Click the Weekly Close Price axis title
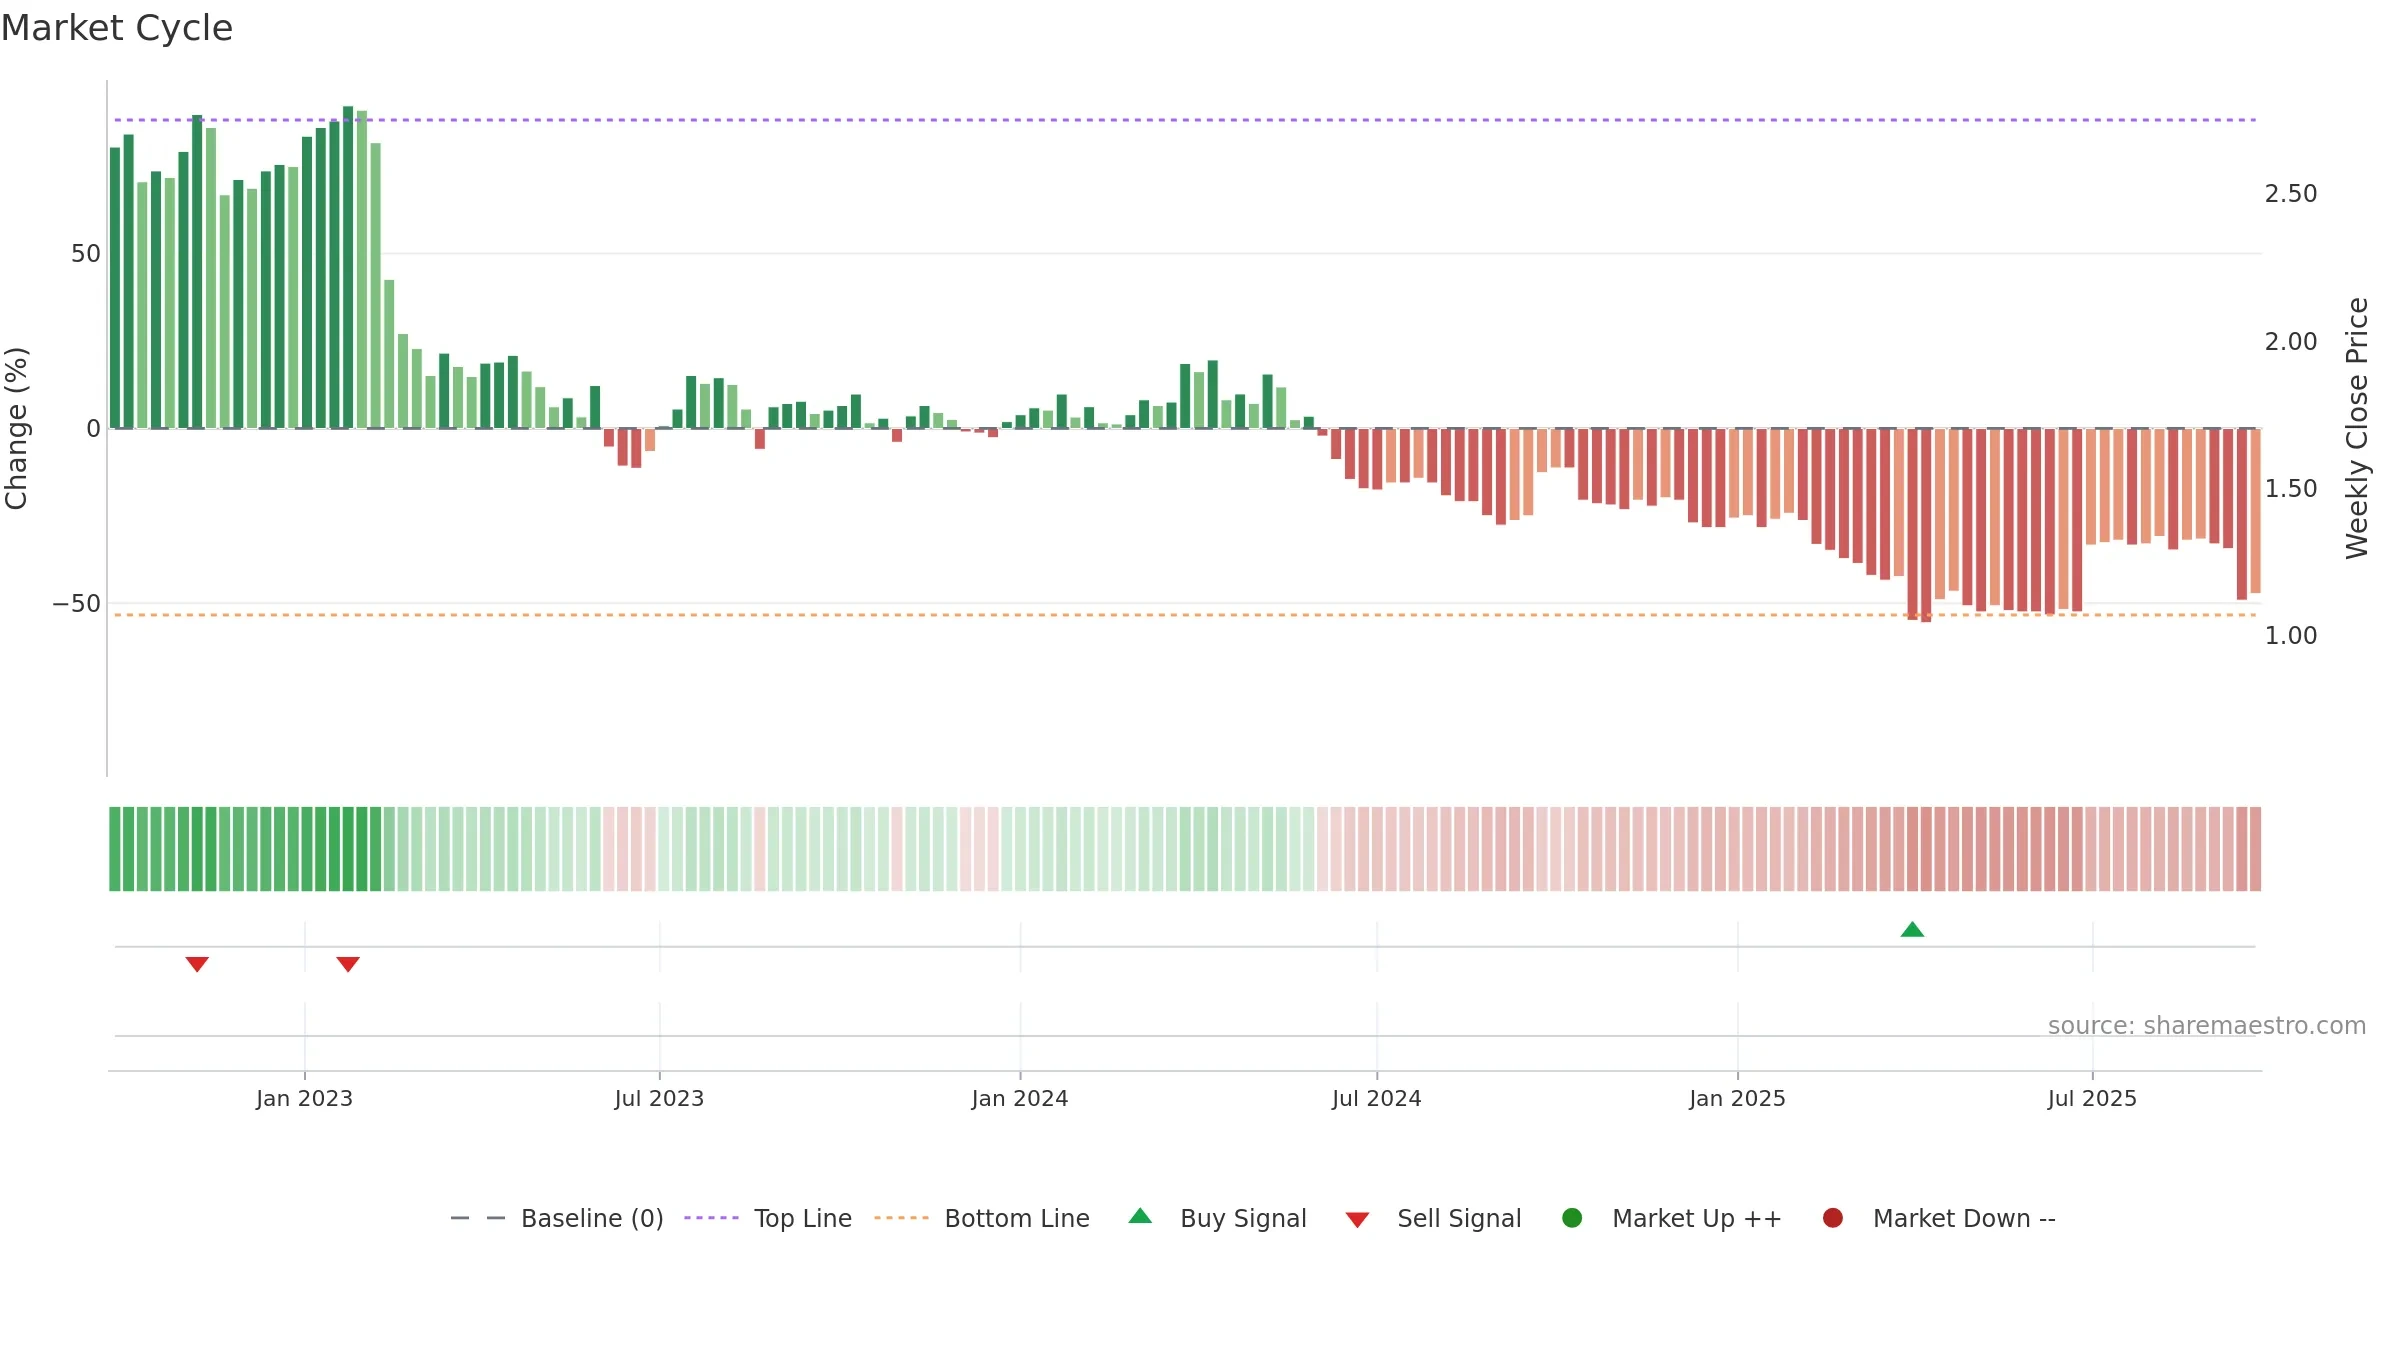 tap(2357, 428)
